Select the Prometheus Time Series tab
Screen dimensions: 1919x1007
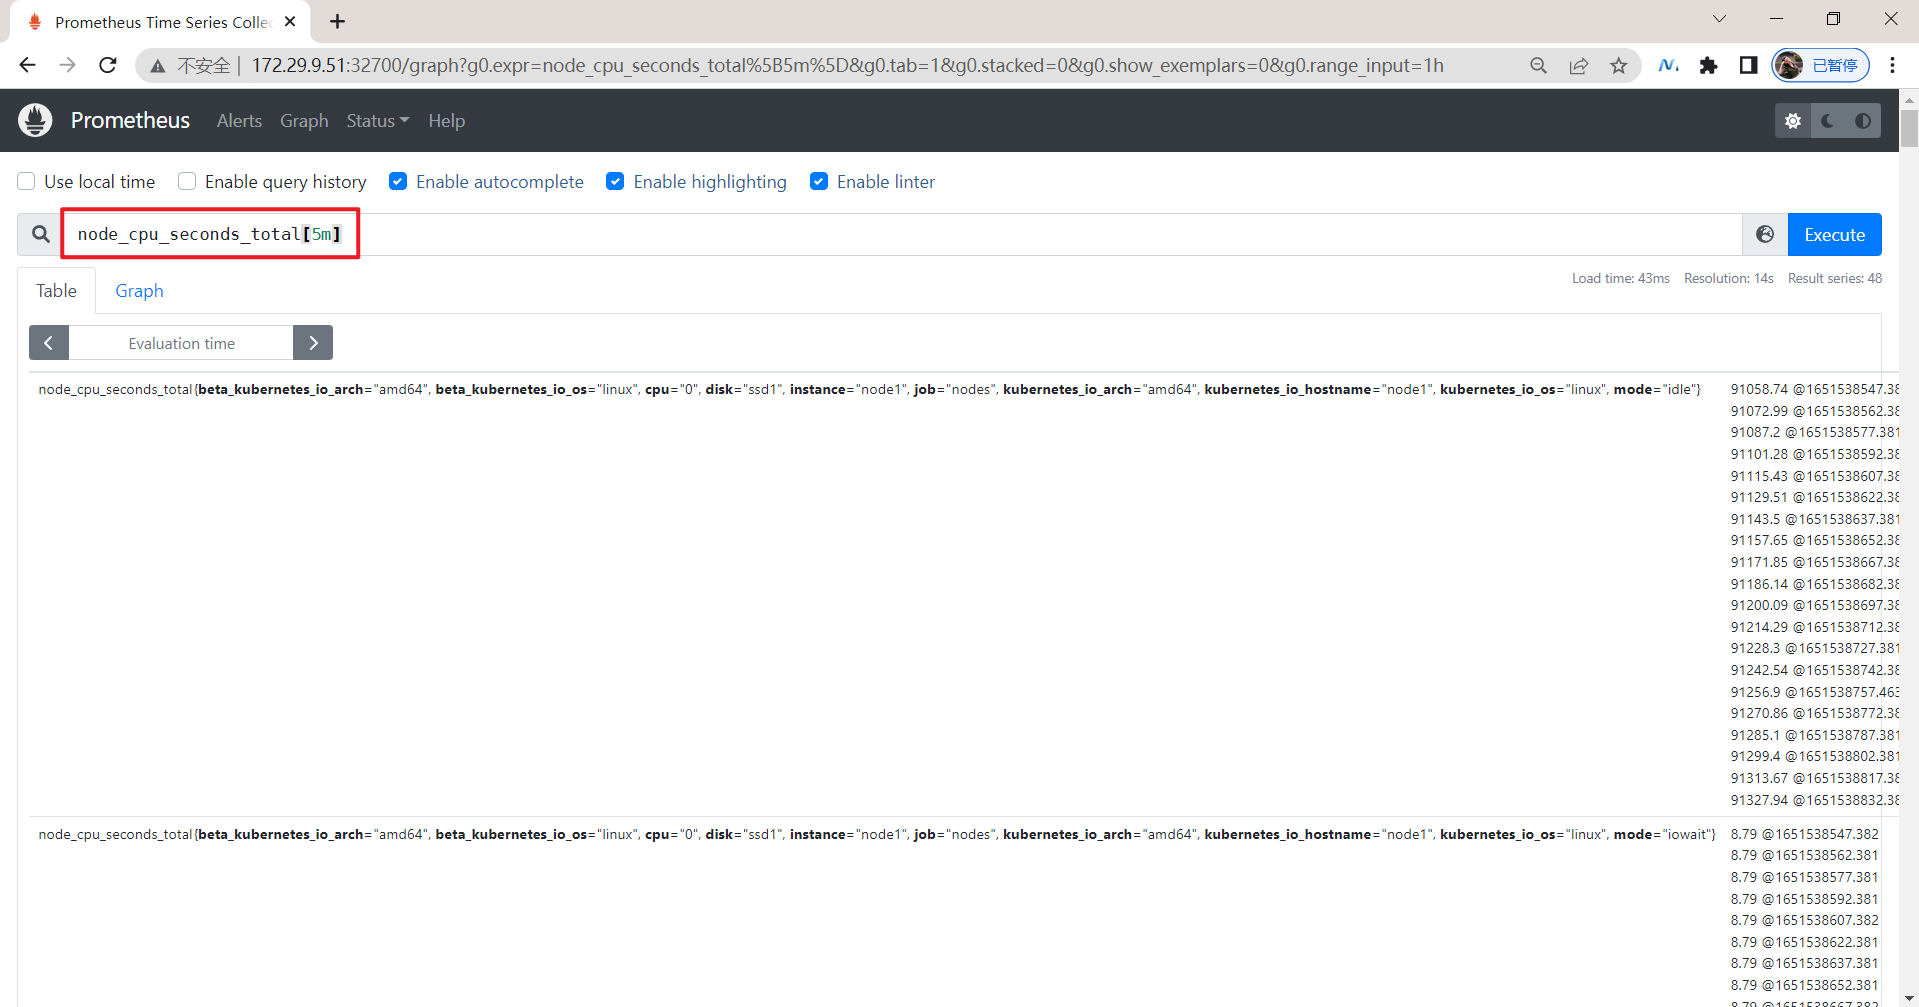[x=160, y=22]
